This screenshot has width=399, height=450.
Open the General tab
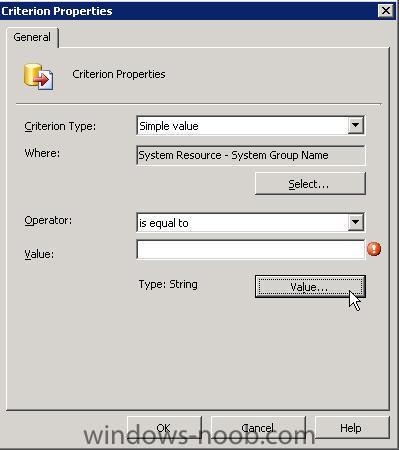(x=32, y=37)
